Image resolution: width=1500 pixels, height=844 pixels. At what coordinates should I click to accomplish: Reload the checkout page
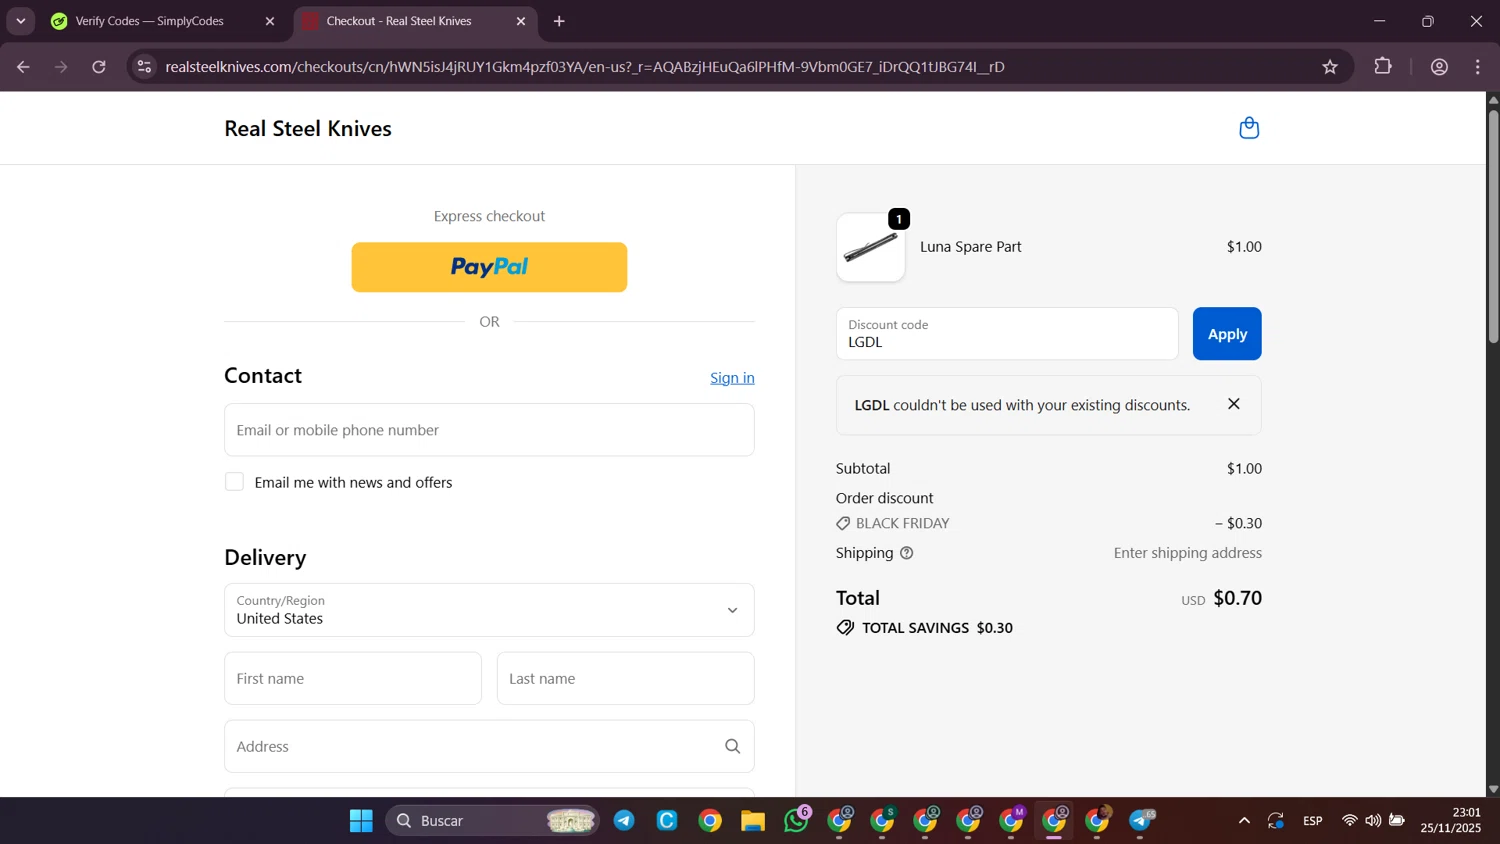99,67
